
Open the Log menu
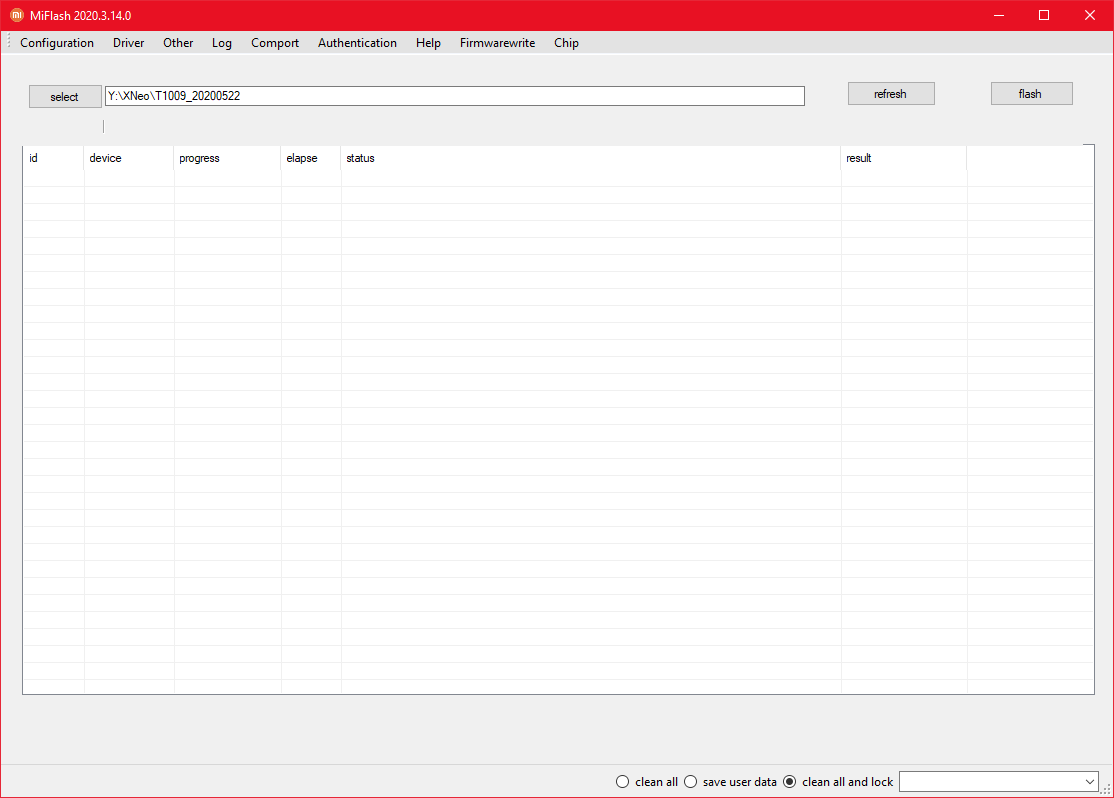[222, 43]
